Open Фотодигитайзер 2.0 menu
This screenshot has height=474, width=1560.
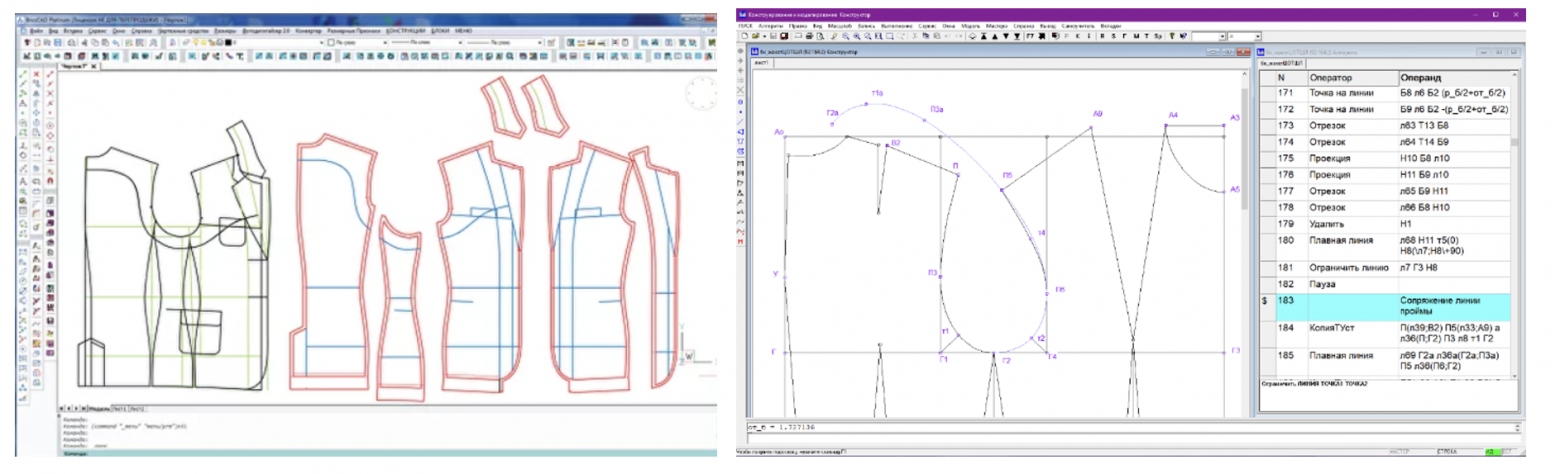(x=266, y=31)
